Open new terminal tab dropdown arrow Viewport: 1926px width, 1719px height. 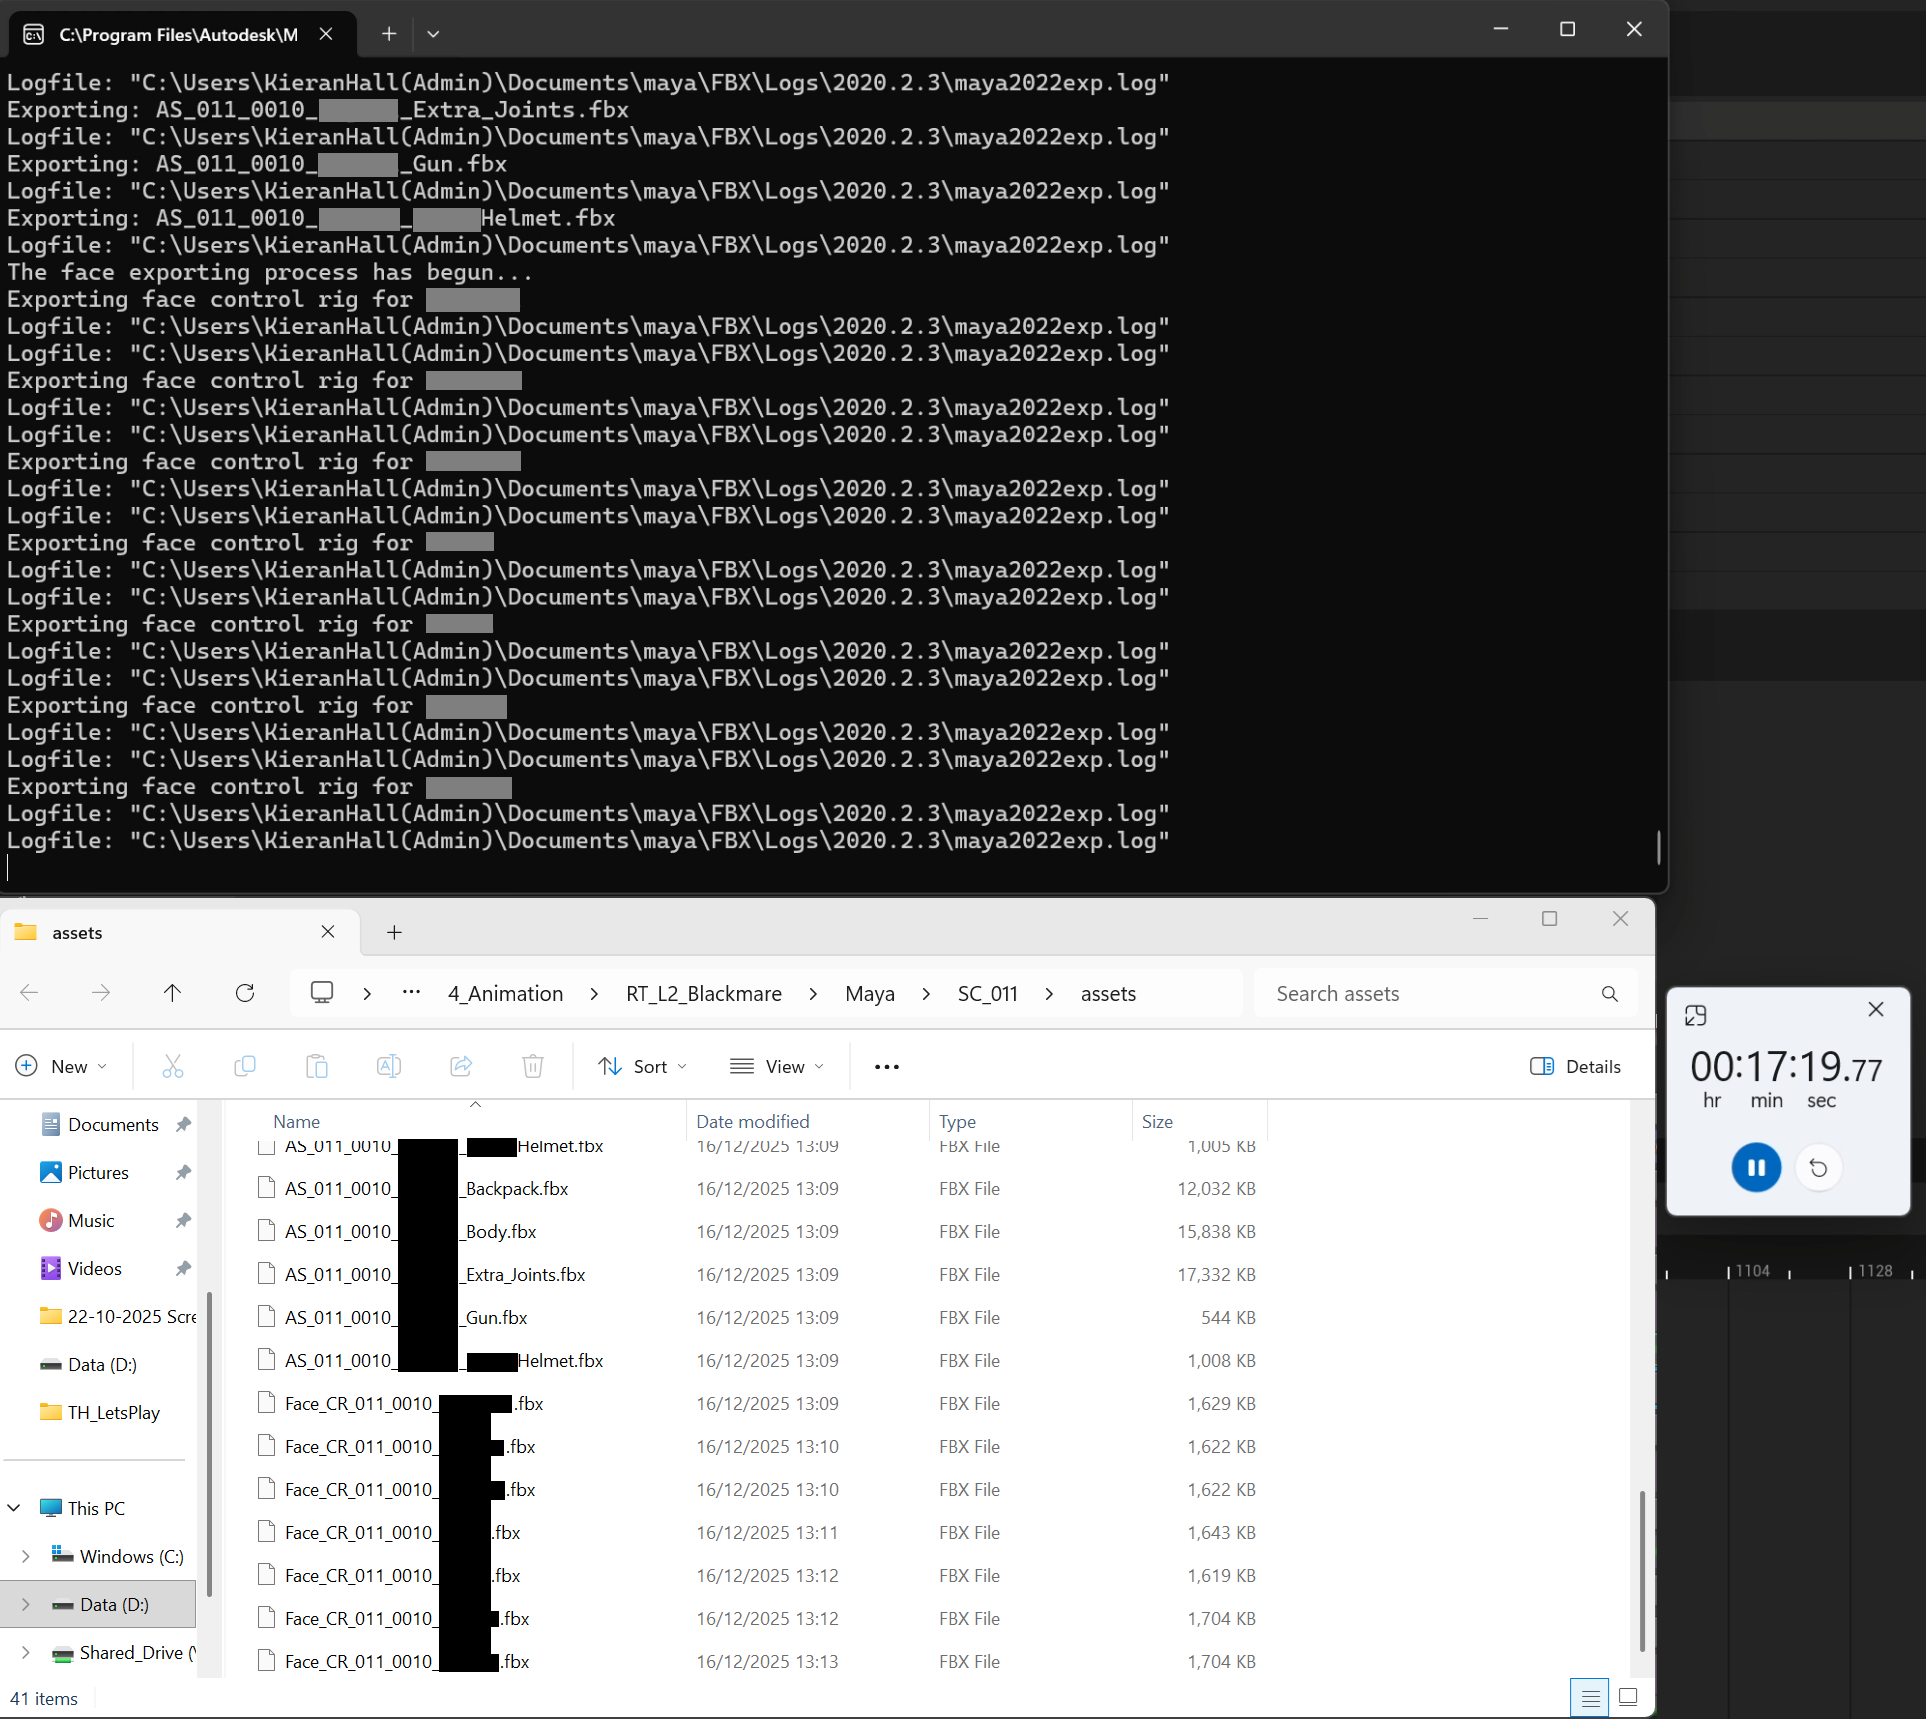pos(433,34)
